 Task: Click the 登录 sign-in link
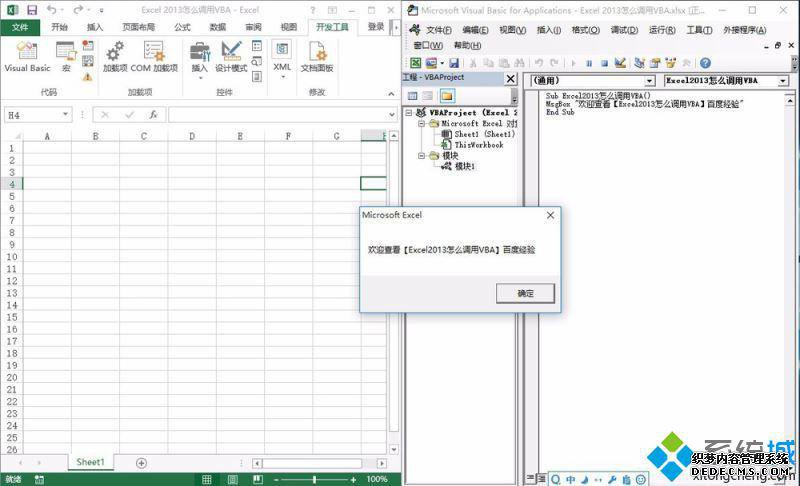click(376, 27)
